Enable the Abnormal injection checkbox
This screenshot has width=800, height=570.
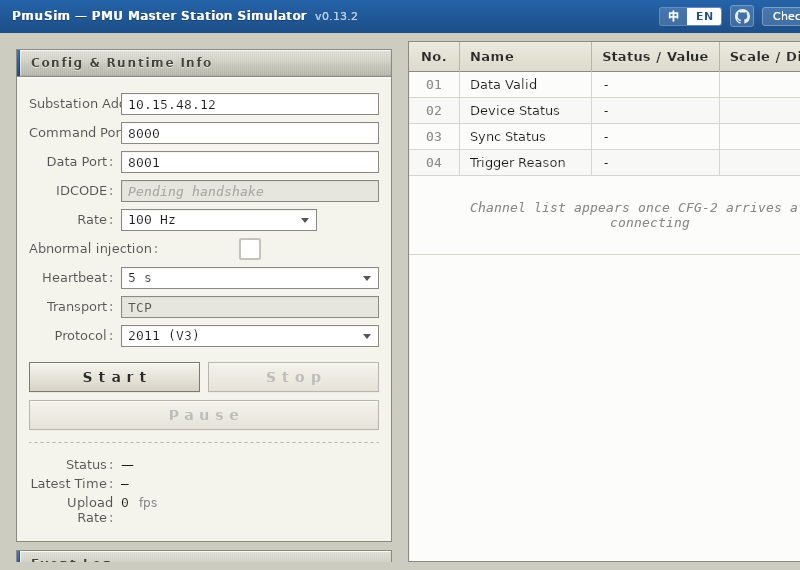pyautogui.click(x=250, y=249)
